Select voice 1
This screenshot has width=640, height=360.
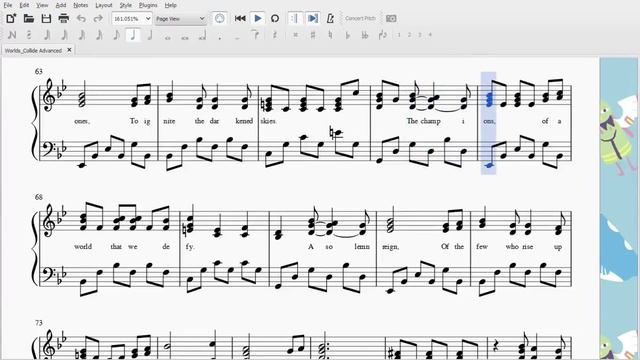pos(399,35)
